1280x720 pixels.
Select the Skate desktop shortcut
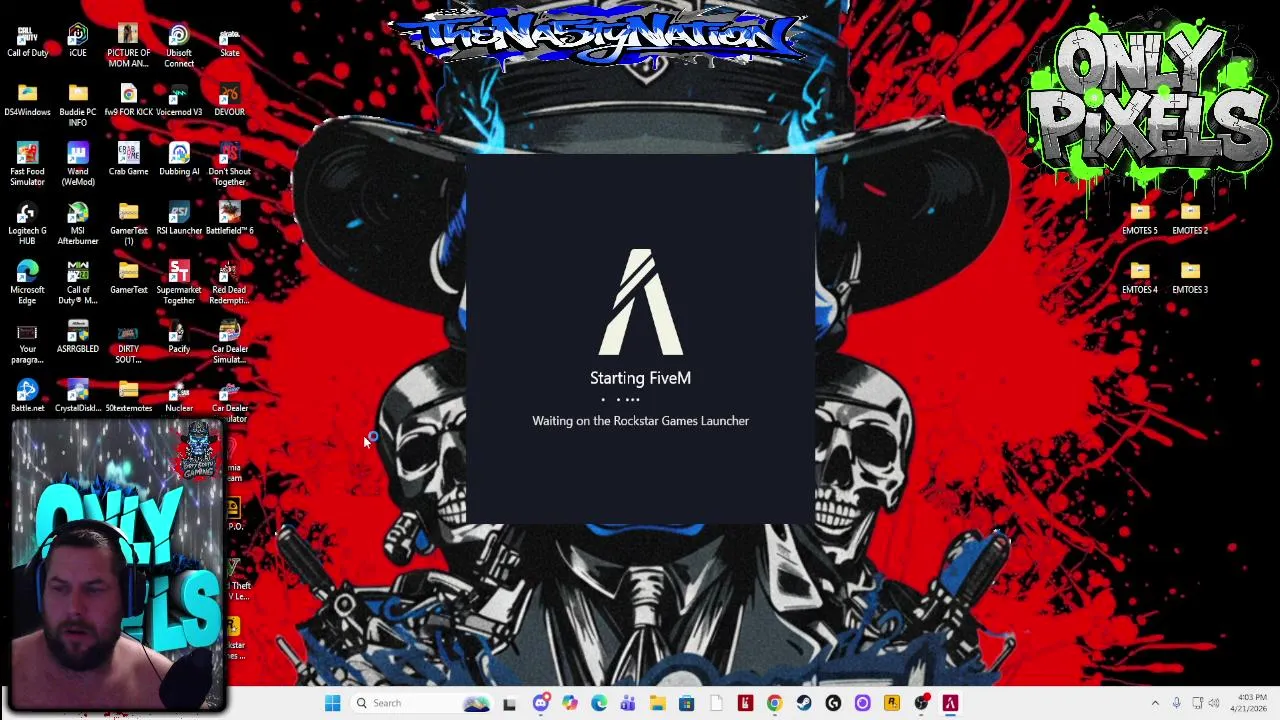[x=230, y=41]
